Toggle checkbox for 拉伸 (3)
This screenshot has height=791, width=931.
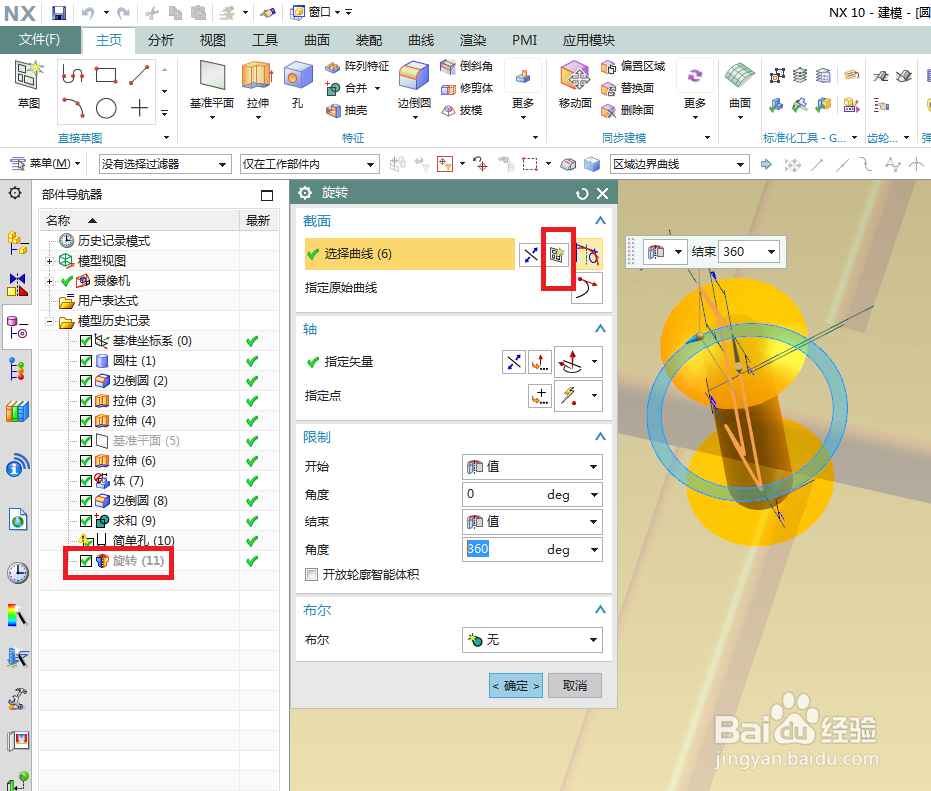coord(86,401)
